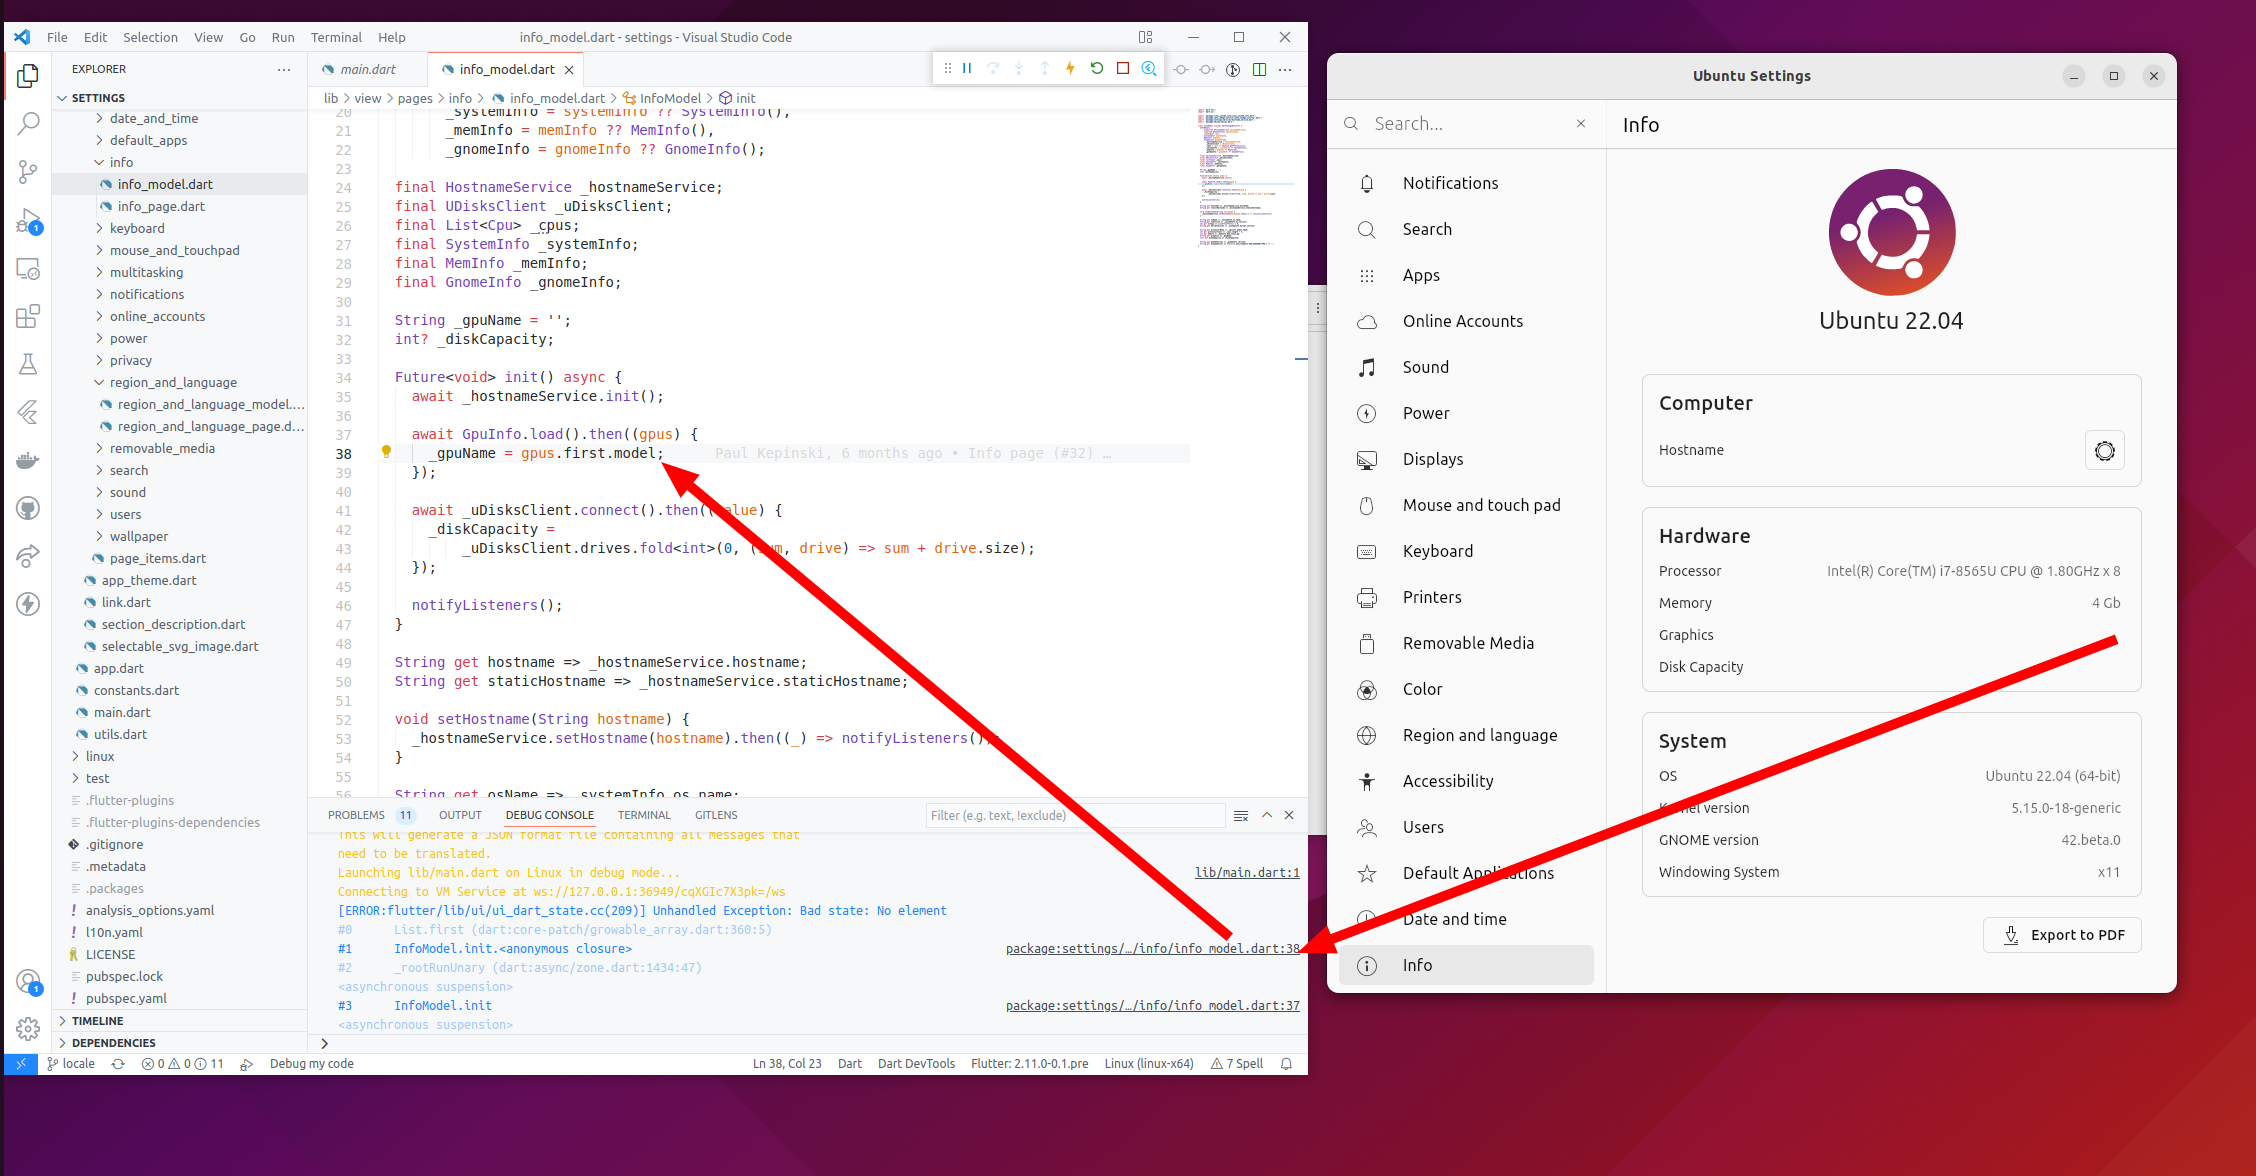Pause the running program in the debug toolbar
The width and height of the screenshot is (2256, 1176).
click(967, 68)
